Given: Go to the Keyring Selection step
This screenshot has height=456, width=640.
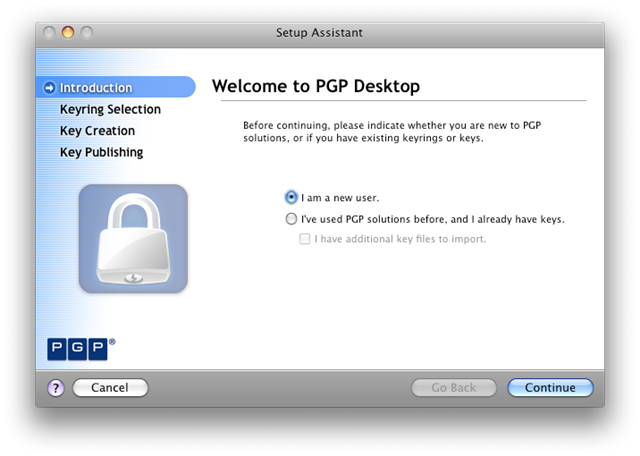Looking at the screenshot, I should [x=110, y=109].
